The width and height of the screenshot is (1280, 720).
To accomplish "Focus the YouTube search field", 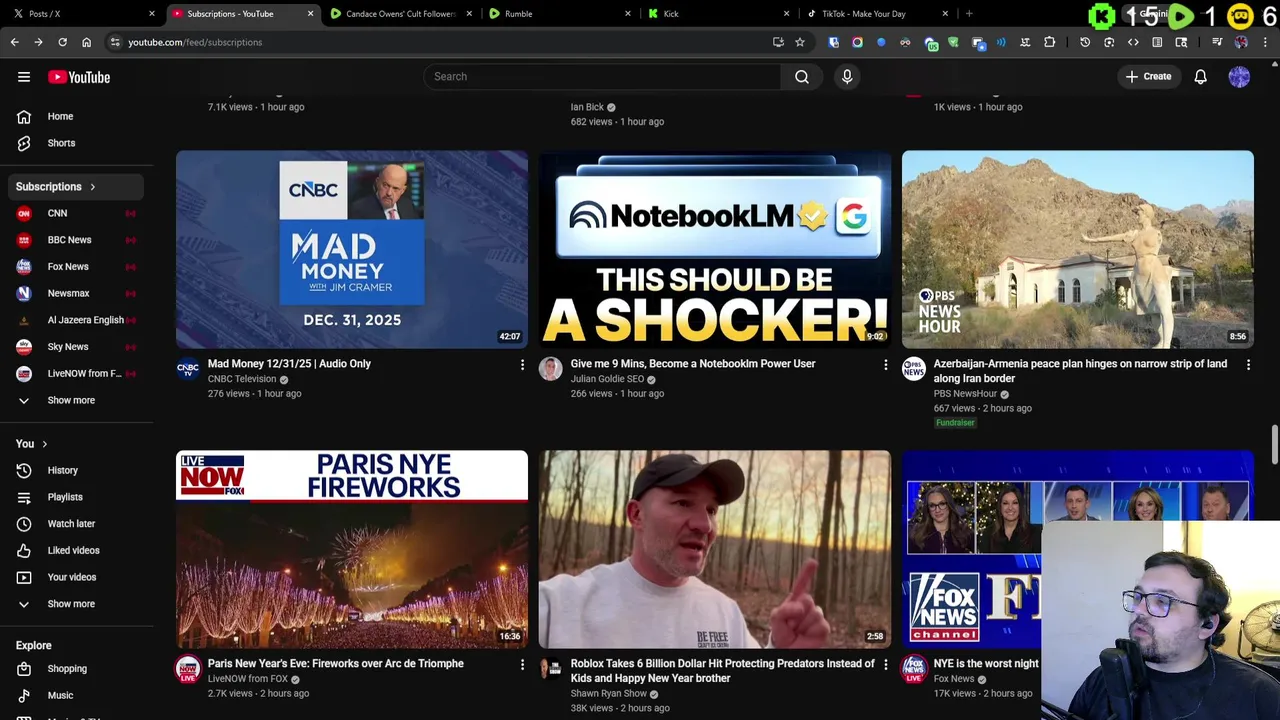I will tap(603, 77).
